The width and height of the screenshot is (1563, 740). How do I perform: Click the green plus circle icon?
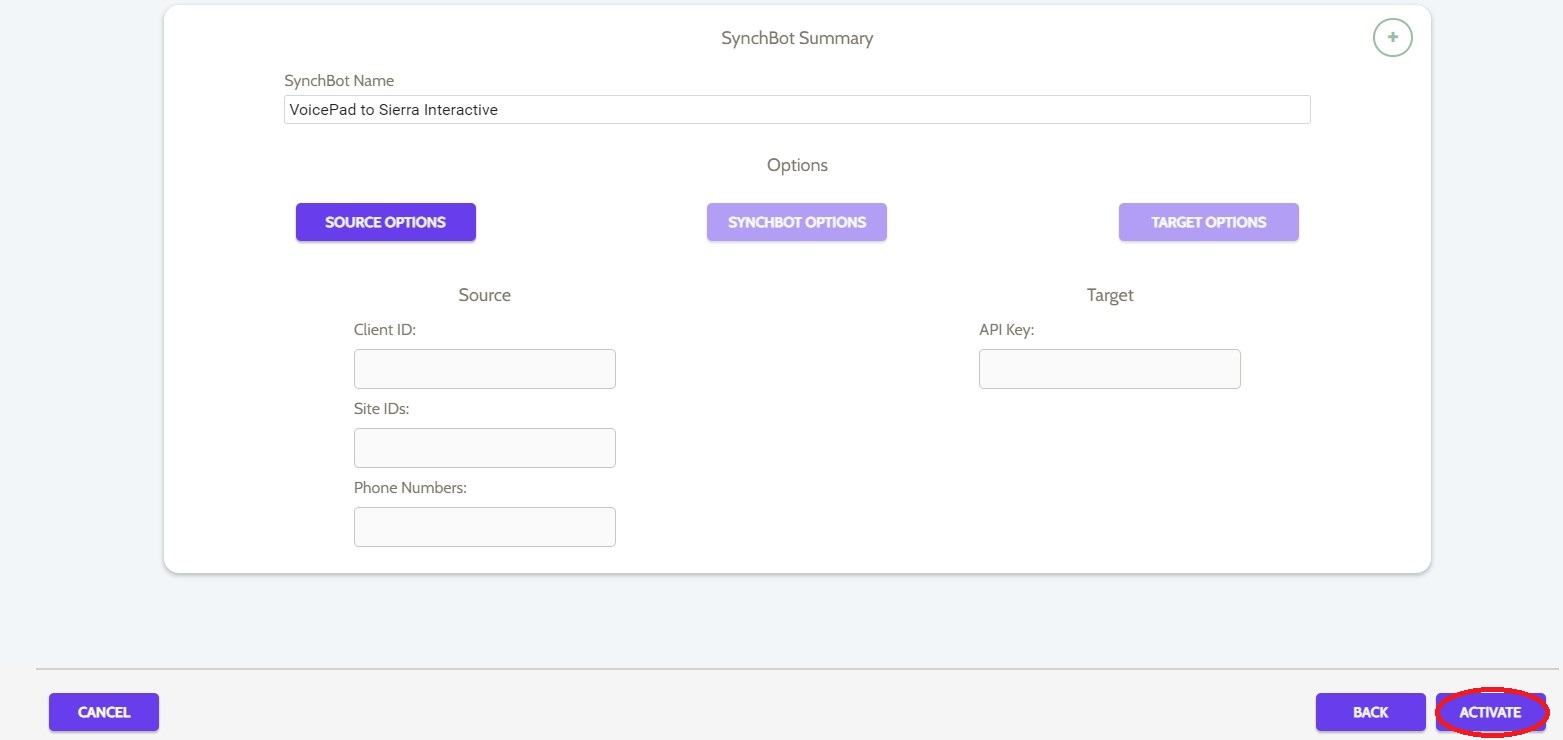1392,38
